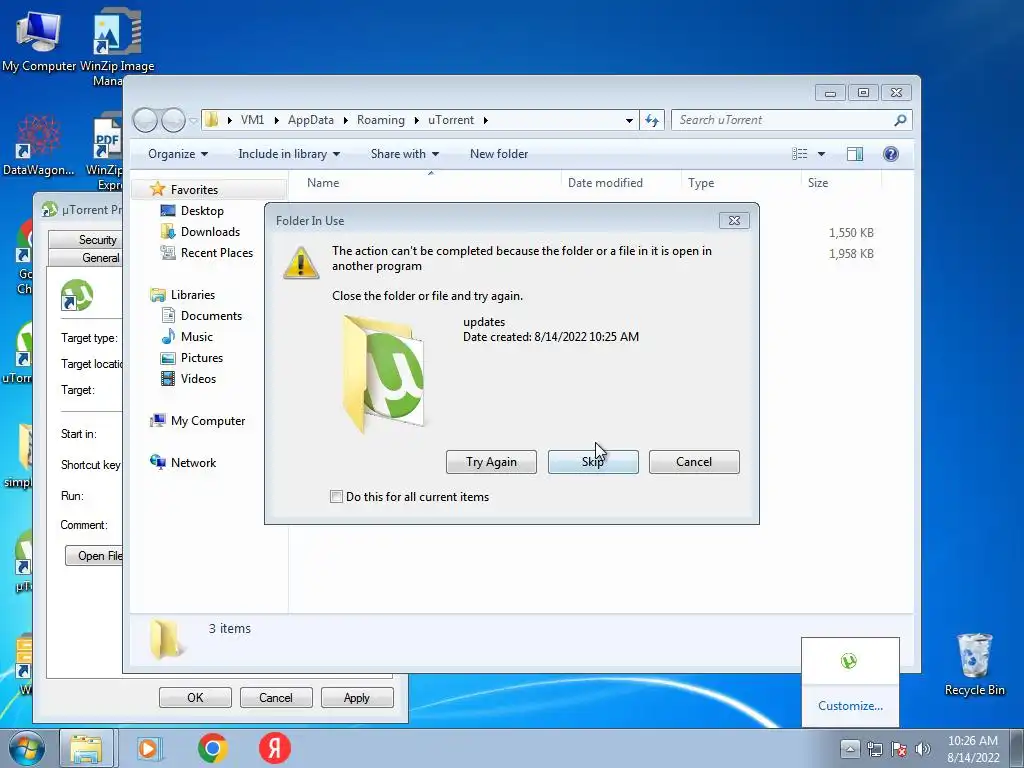This screenshot has width=1024, height=768.
Task: Open Pictures library
Action: coord(202,358)
